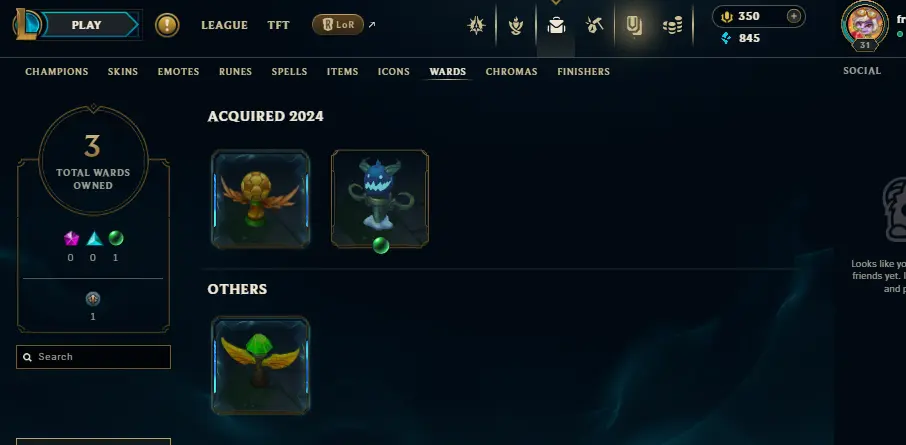Screen dimensions: 906x445
Task: Select the blue monster ward thumbnail
Action: [x=380, y=199]
